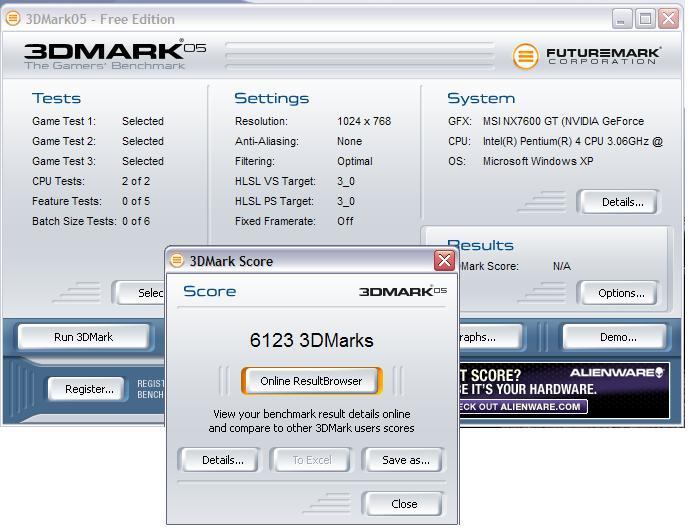Open the Online ResultBrowser
The height and width of the screenshot is (531, 694).
click(311, 381)
